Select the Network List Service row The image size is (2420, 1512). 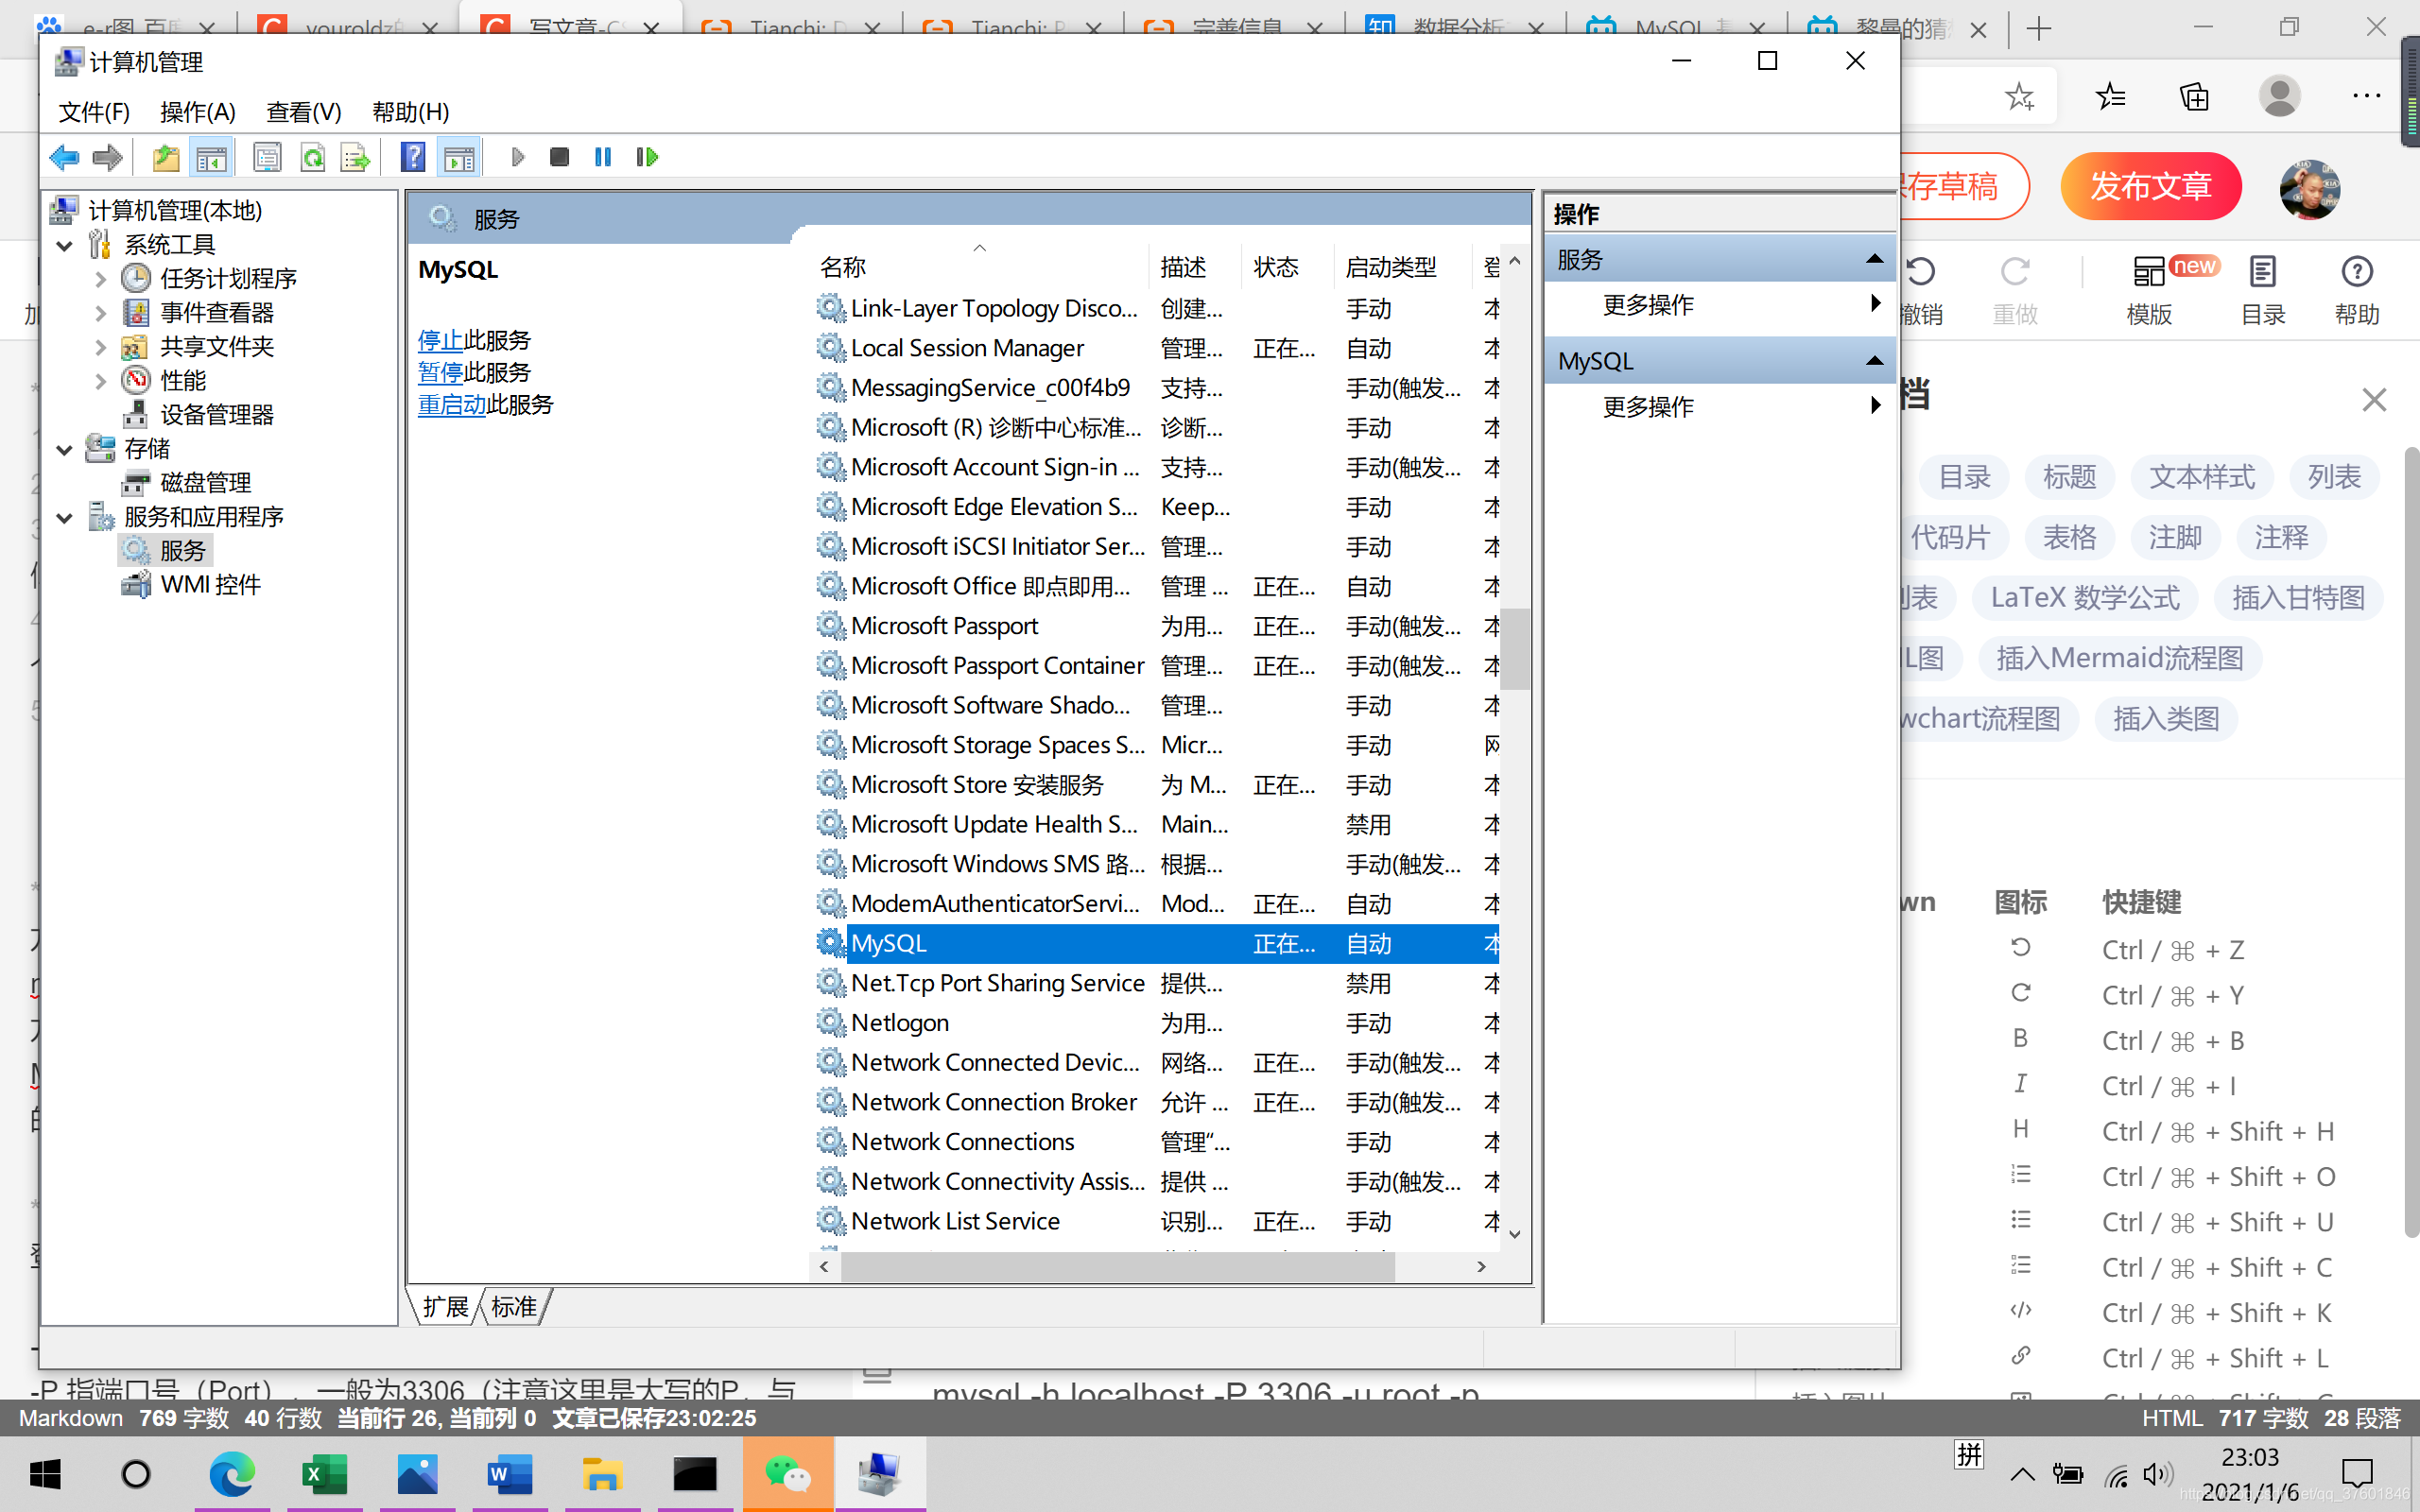(x=1155, y=1220)
